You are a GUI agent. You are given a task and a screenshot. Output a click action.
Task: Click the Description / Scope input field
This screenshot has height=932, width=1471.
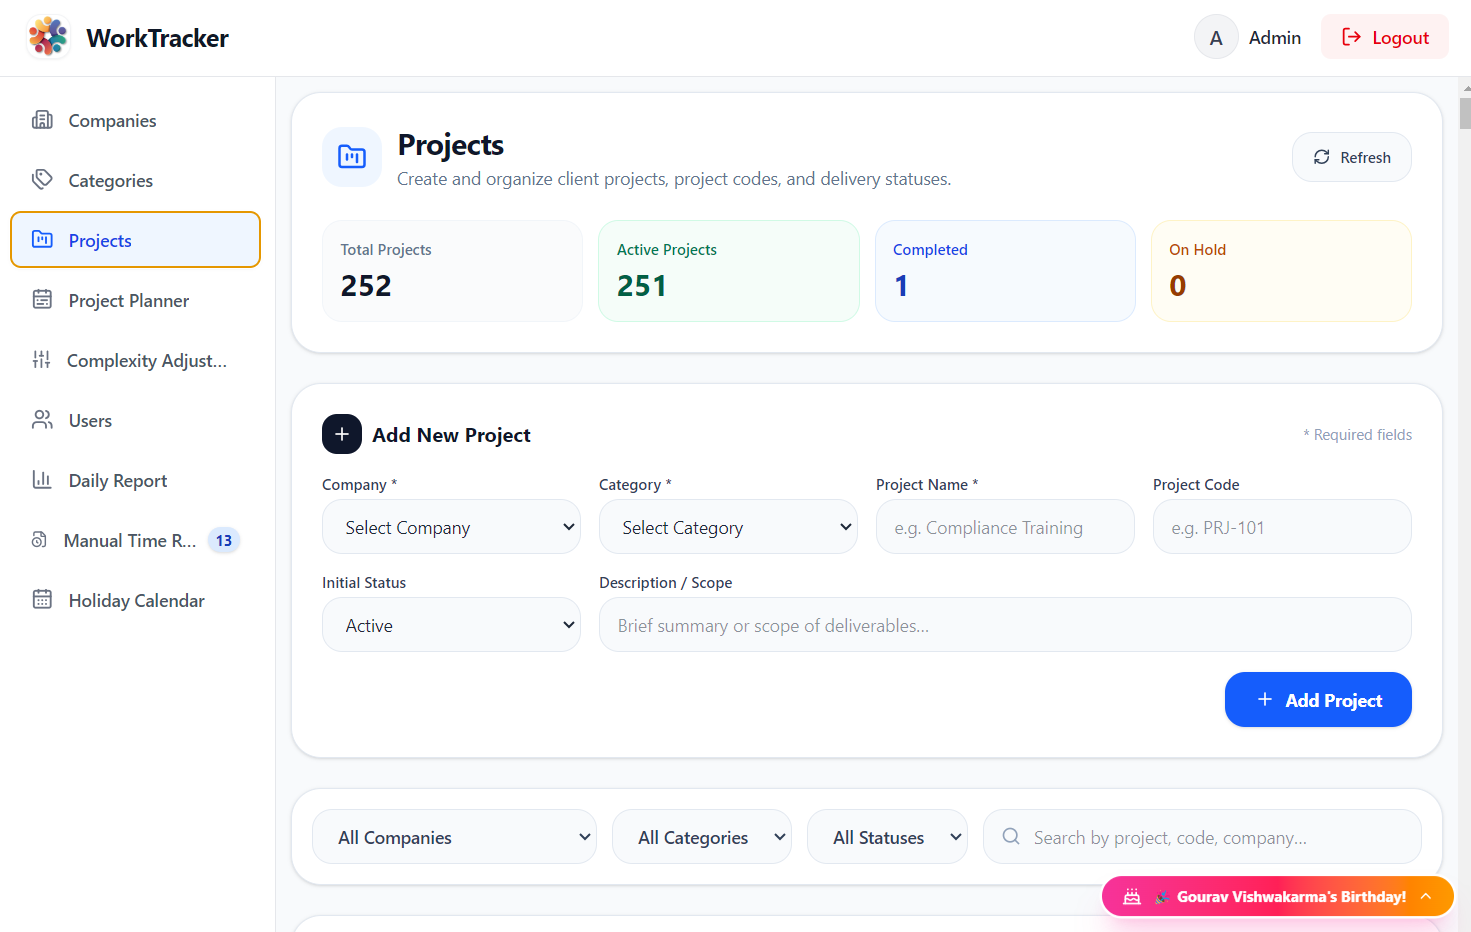click(x=1005, y=625)
